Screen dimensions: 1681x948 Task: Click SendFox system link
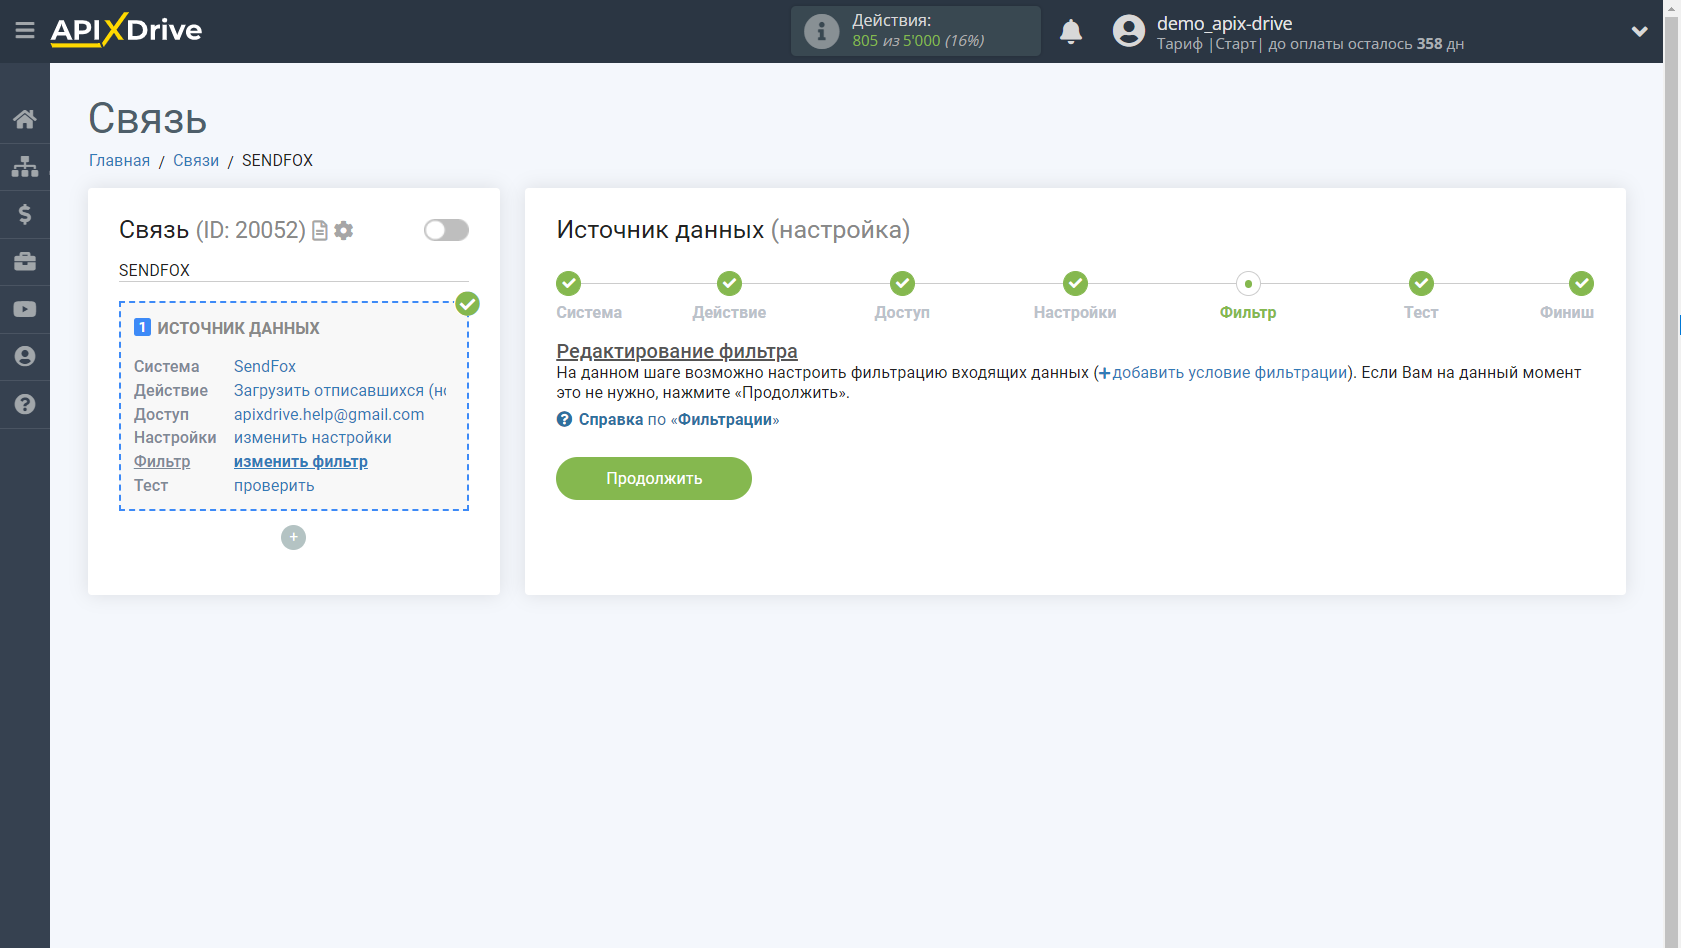click(x=265, y=367)
